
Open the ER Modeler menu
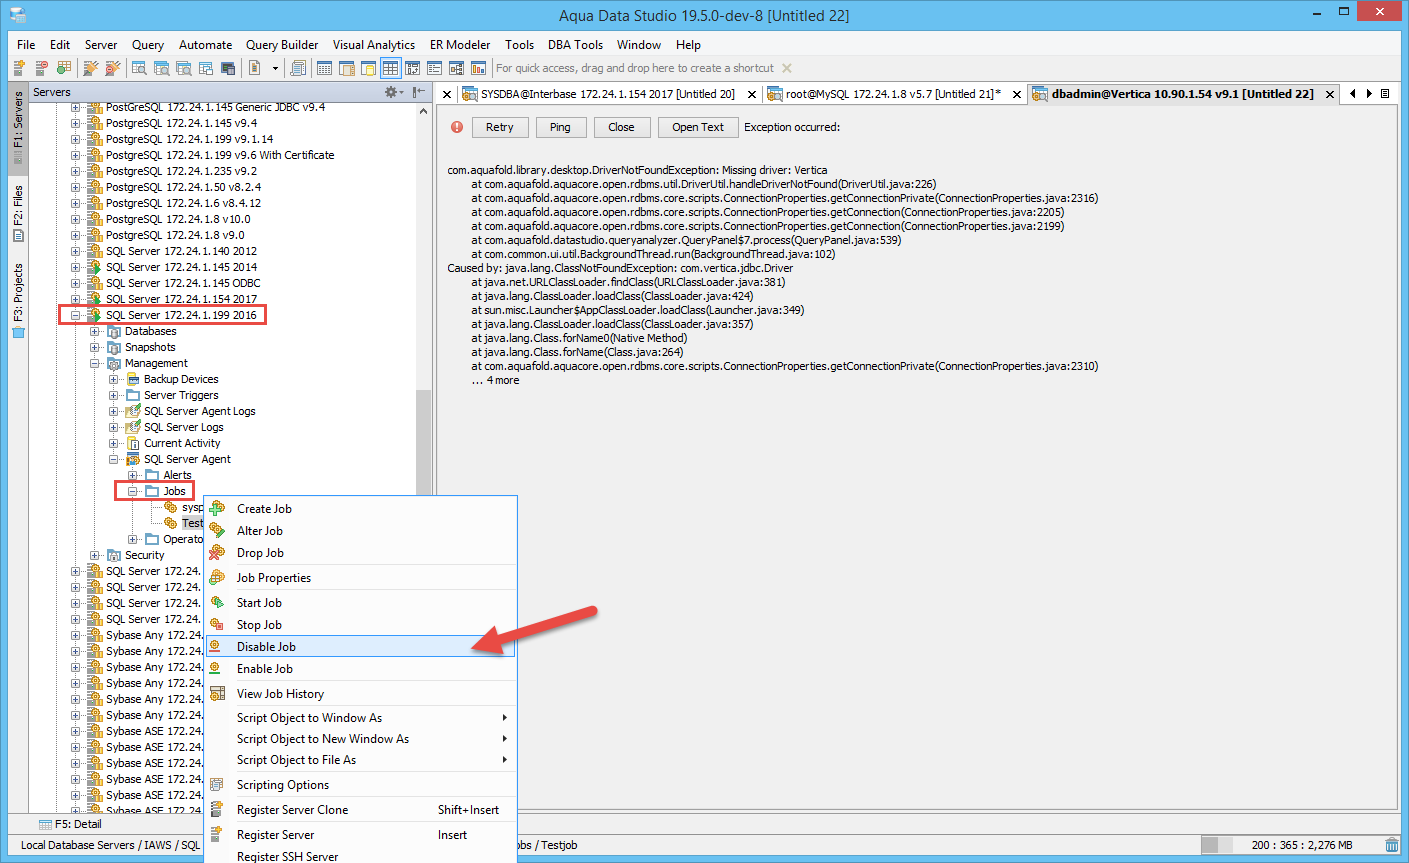point(460,45)
